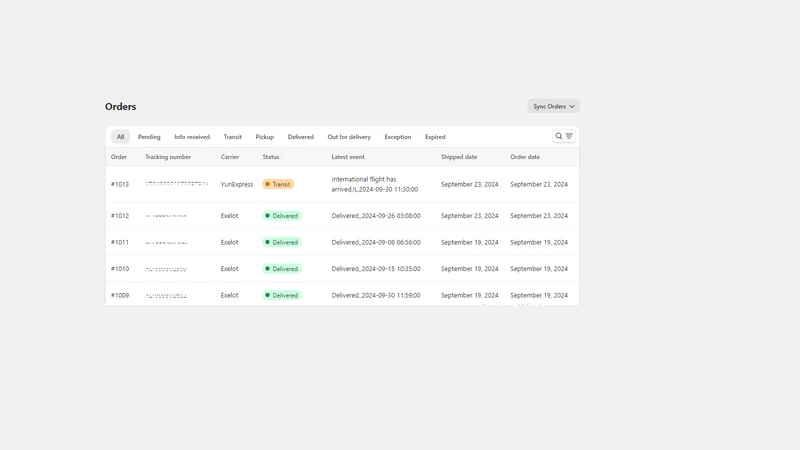Click the 'Delivered,2024-09-15 10:35:00' event
Screen dimensions: 800x450
tap(376, 269)
